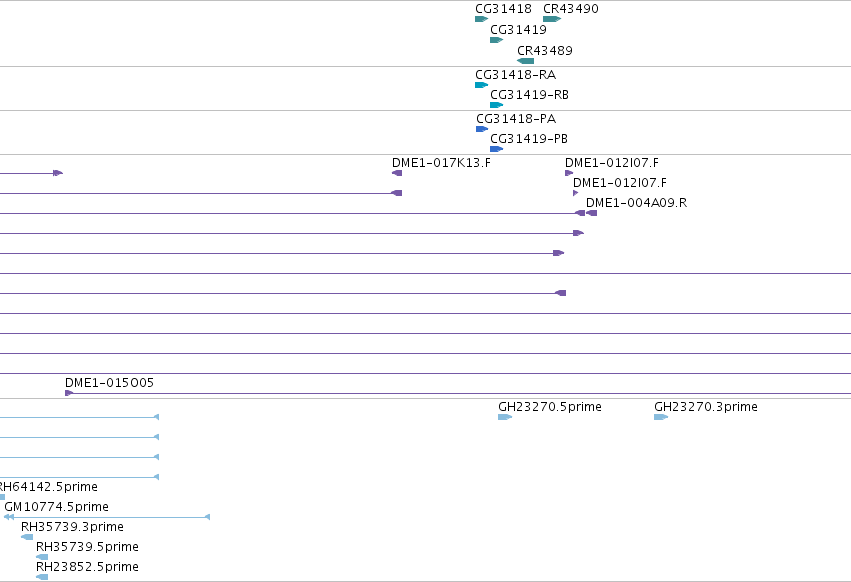Select the GH23270.5prime EST glyph
Screen dimensions: 851x582
(x=505, y=417)
